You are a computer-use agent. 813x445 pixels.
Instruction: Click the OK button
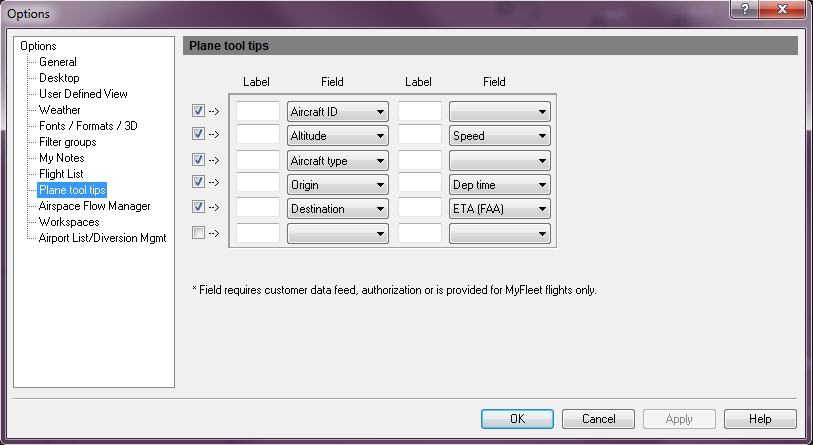click(517, 419)
